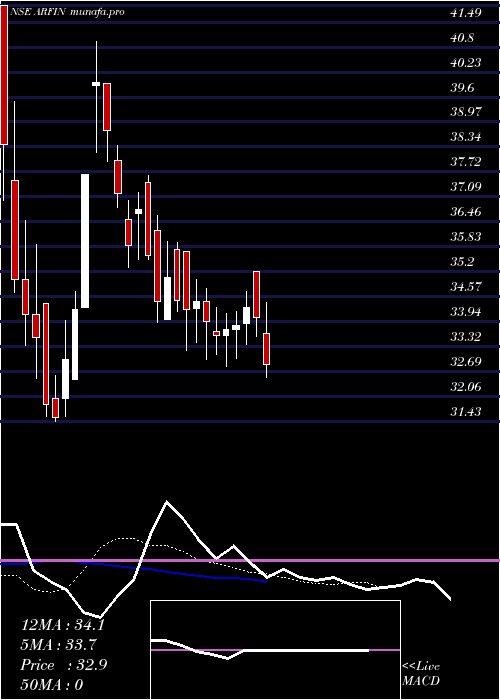Select the 35.2 price axis label

coord(462,262)
